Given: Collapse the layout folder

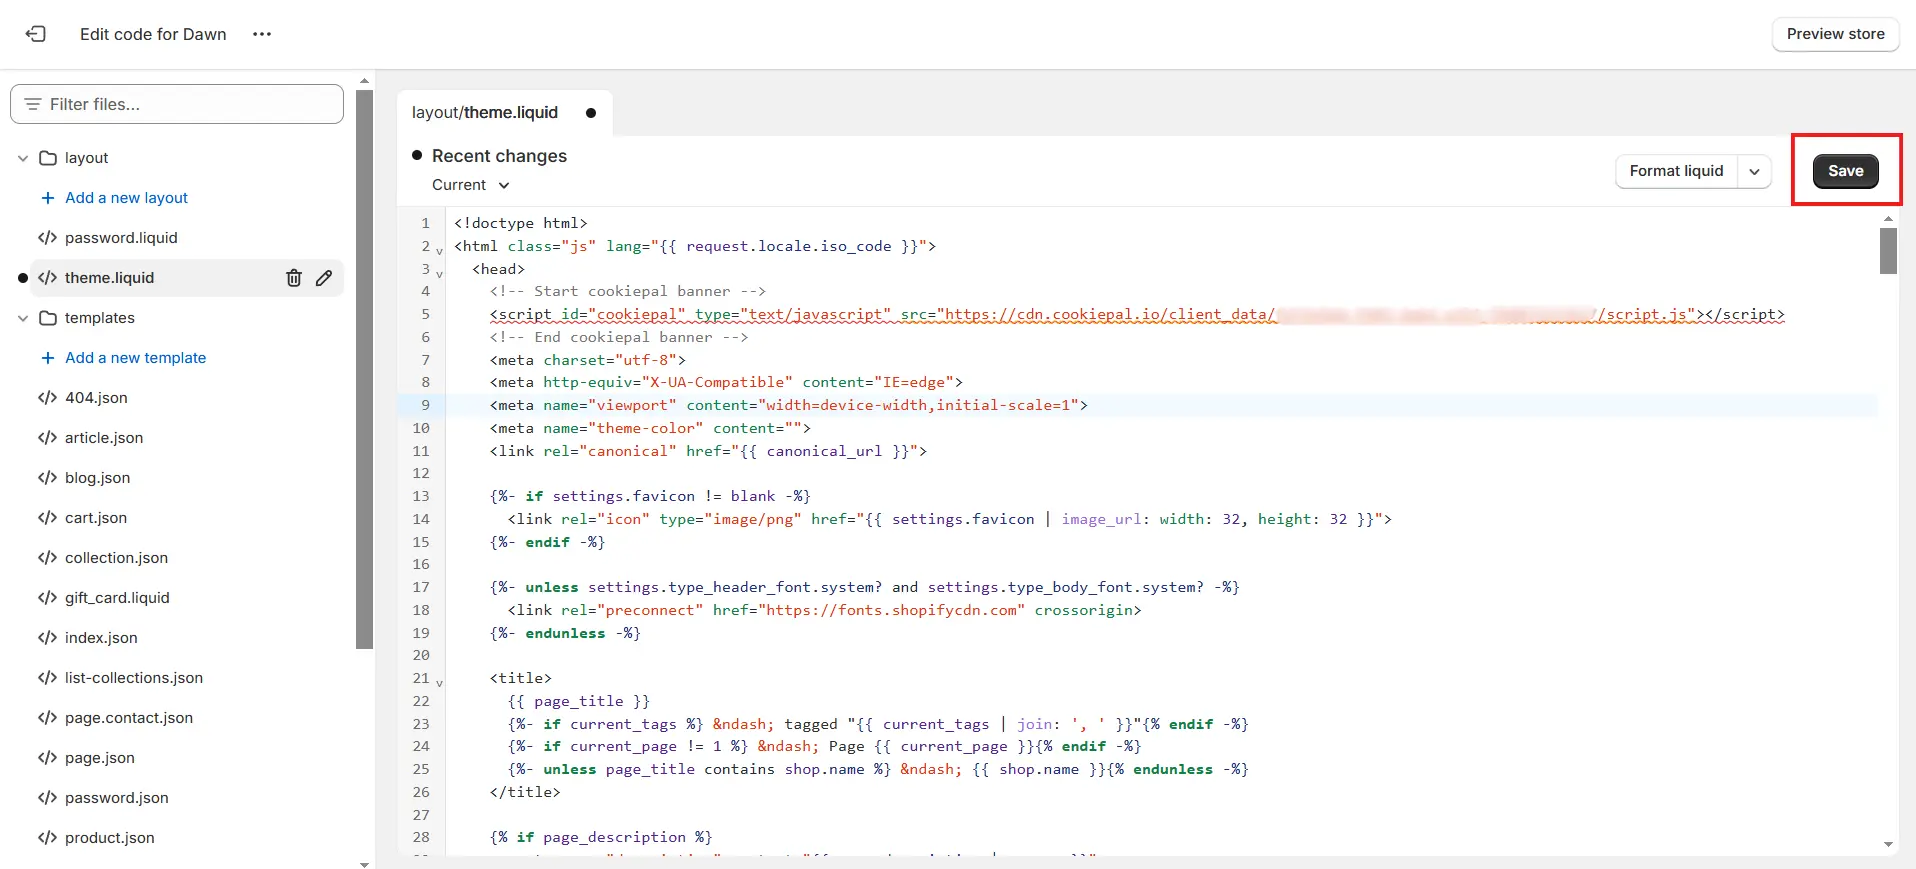Looking at the screenshot, I should (23, 158).
